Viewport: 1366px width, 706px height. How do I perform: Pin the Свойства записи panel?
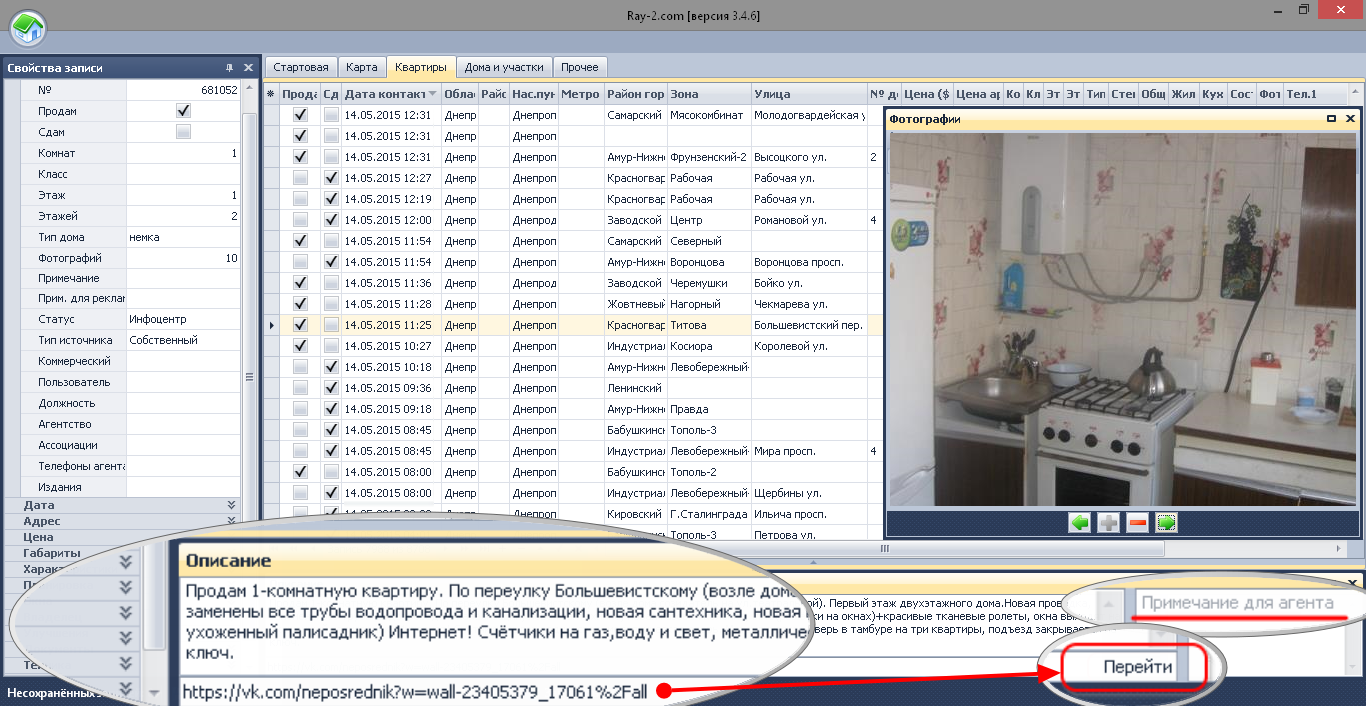tap(229, 68)
